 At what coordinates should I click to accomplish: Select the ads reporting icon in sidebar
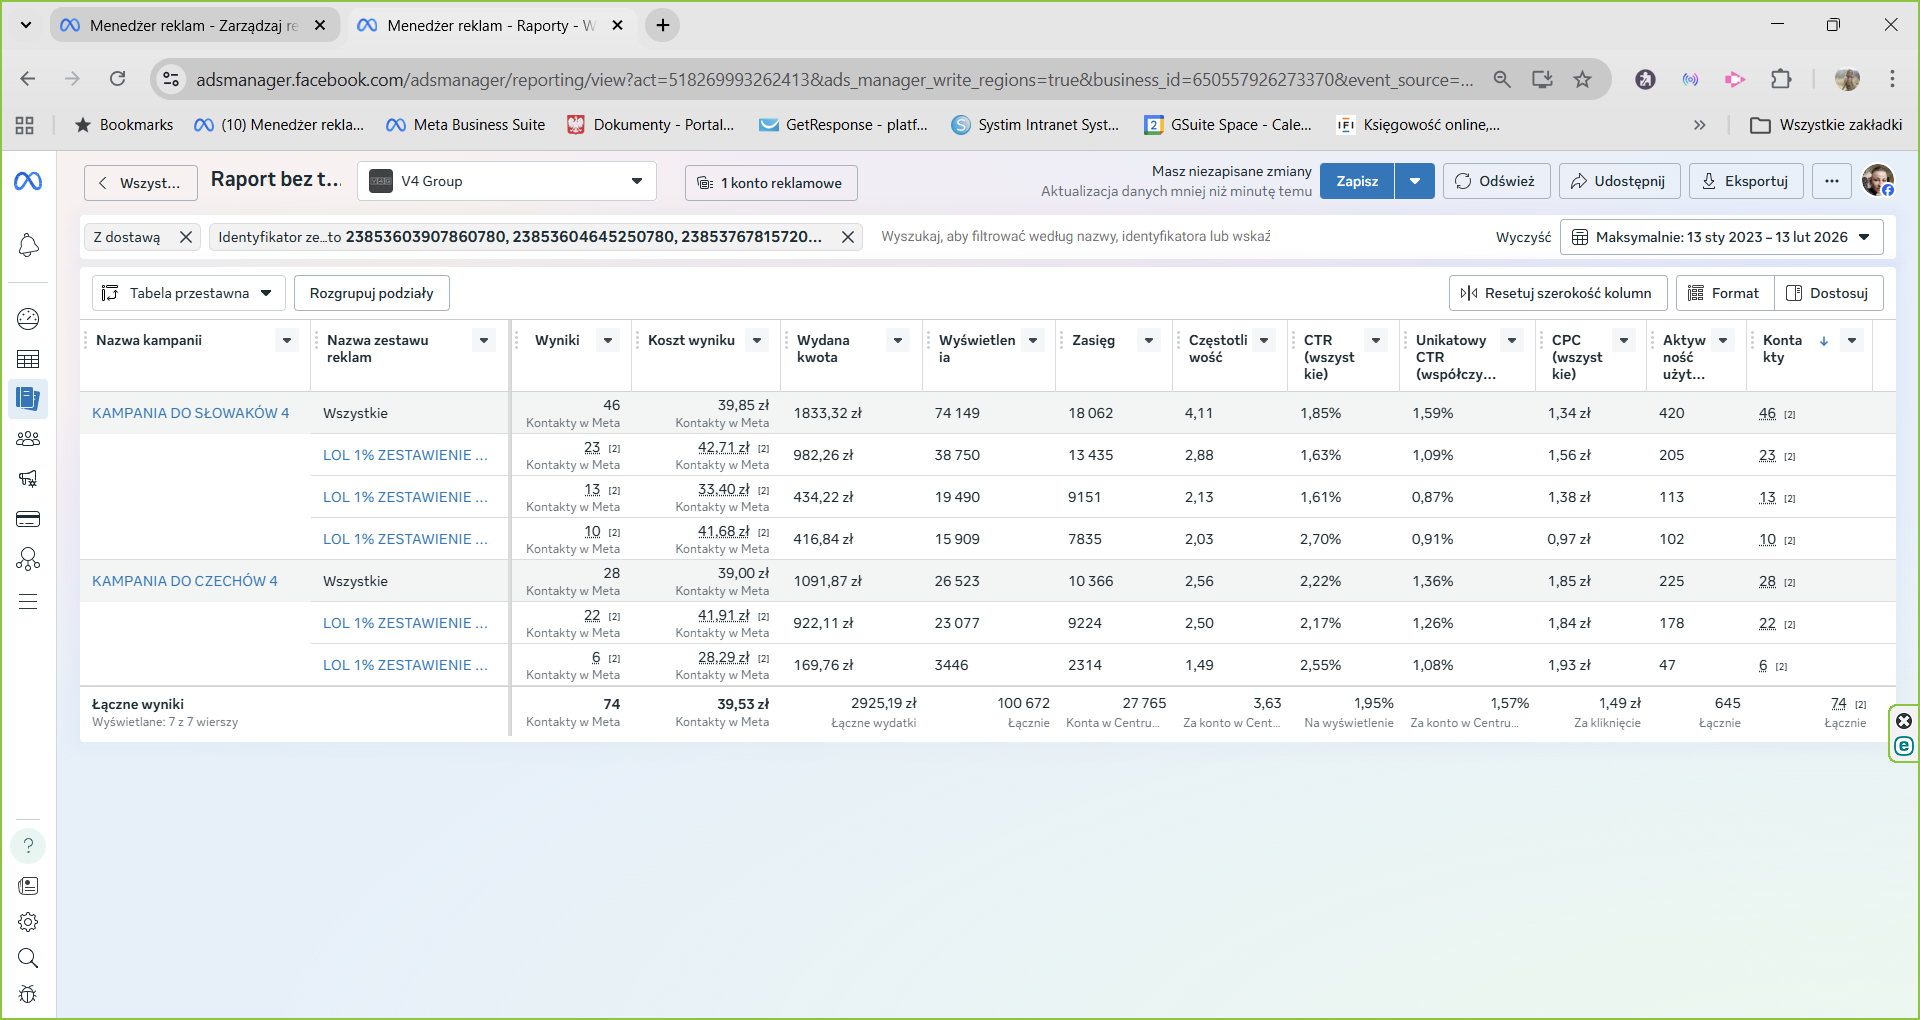click(28, 398)
